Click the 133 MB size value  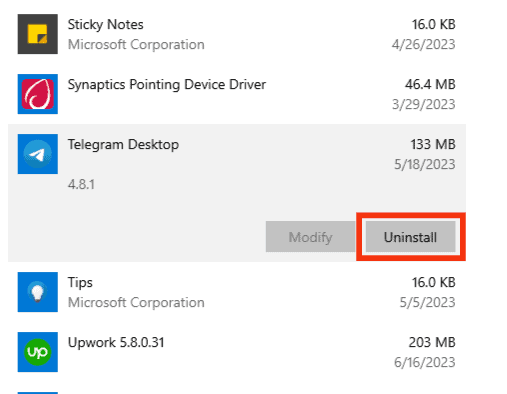(433, 144)
